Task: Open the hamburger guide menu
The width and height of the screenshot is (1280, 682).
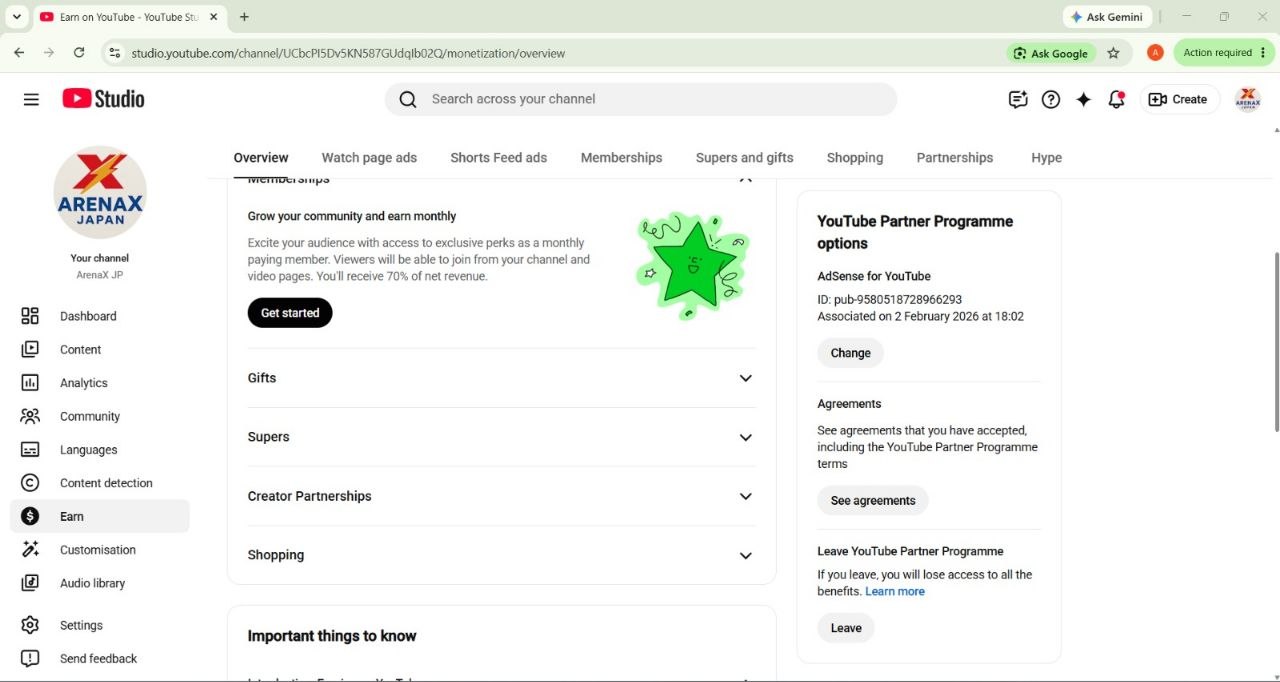Action: (x=31, y=99)
